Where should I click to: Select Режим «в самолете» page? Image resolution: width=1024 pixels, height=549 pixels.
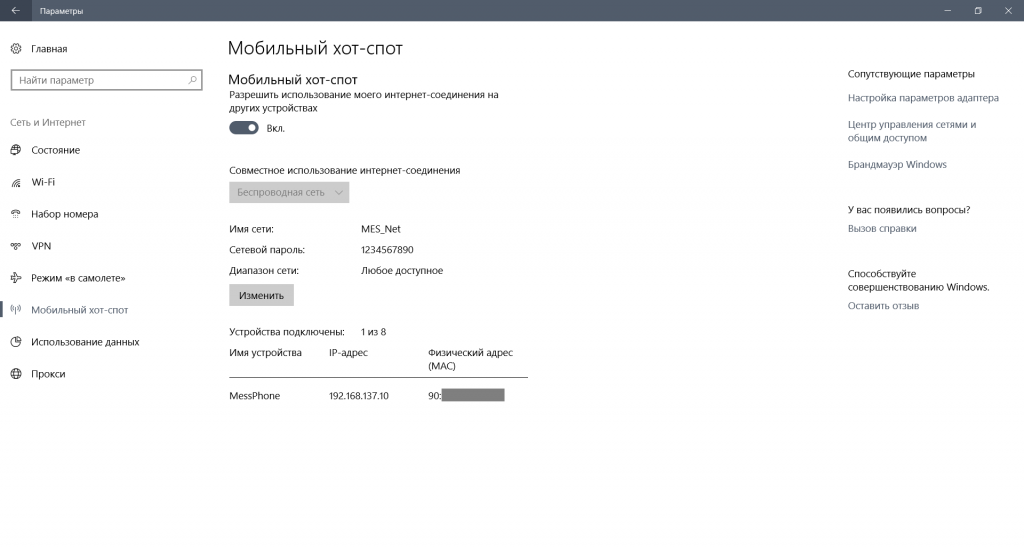tap(78, 277)
